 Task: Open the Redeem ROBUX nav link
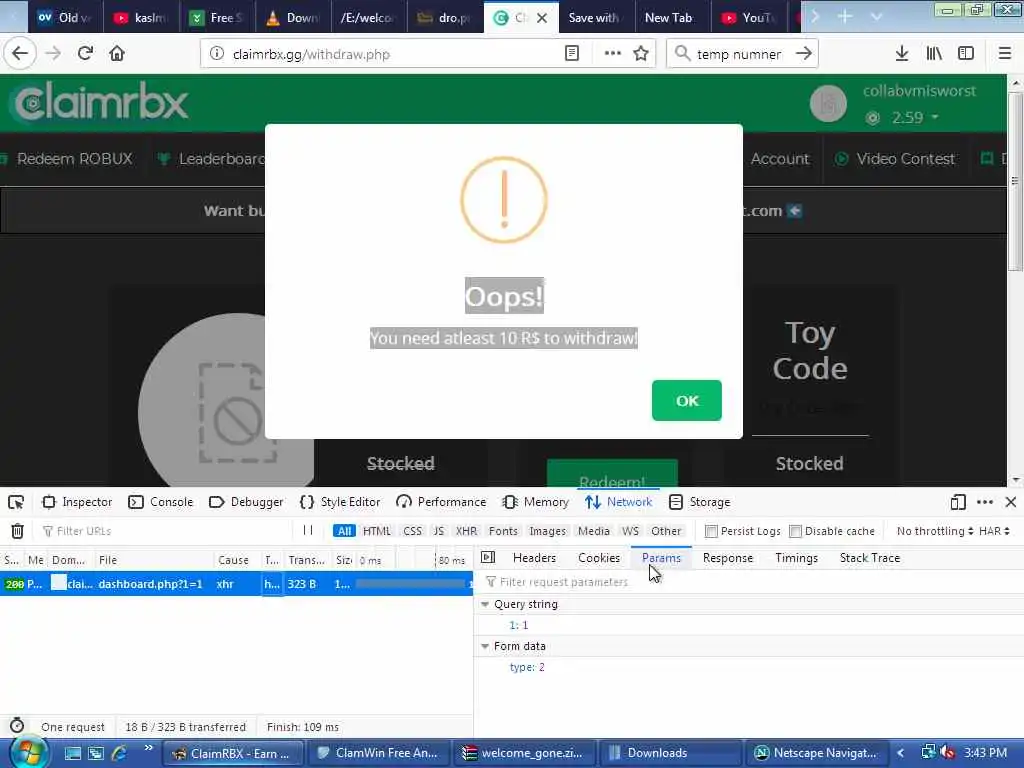click(74, 159)
